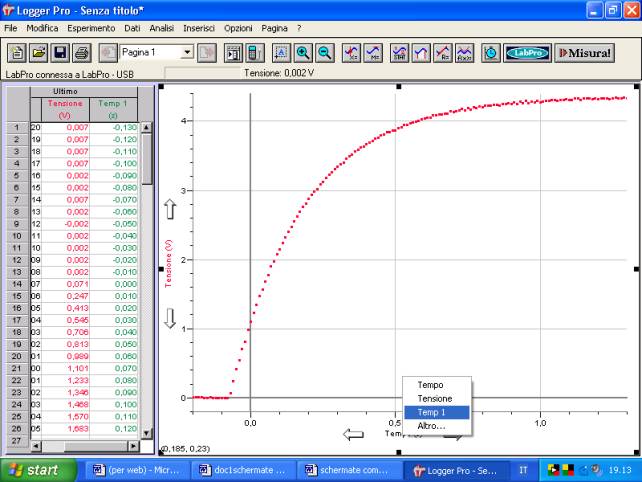The width and height of the screenshot is (642, 482).
Task: Print using the printer icon
Action: point(82,53)
